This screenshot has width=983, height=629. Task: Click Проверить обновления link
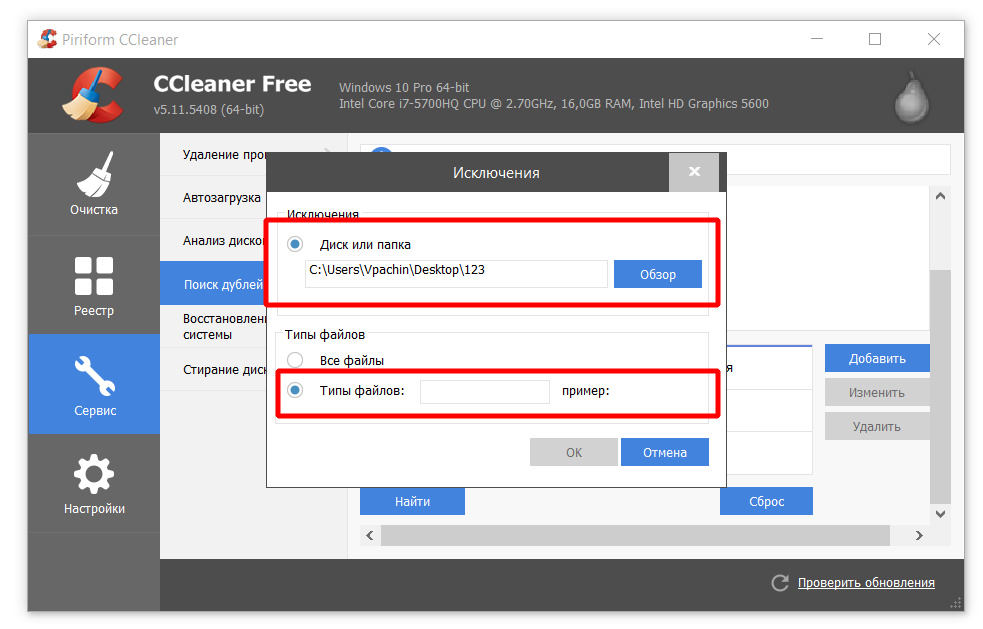point(865,583)
